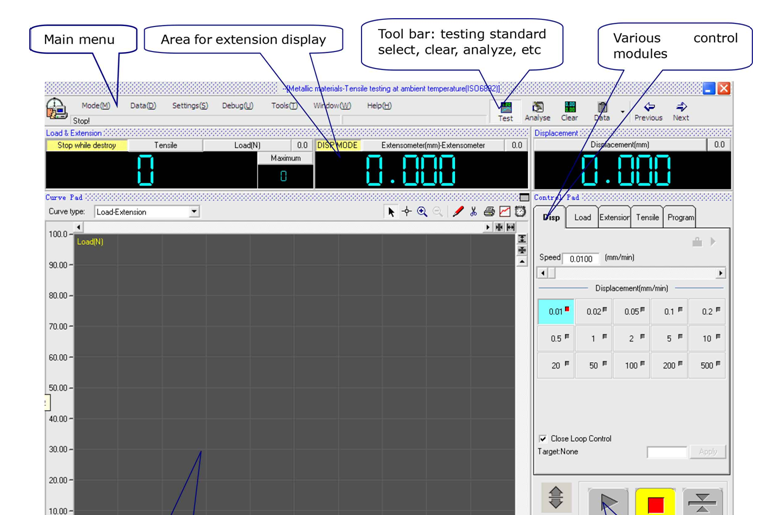Switch to the Tensile tab
Screen dimensions: 767x515
647,217
